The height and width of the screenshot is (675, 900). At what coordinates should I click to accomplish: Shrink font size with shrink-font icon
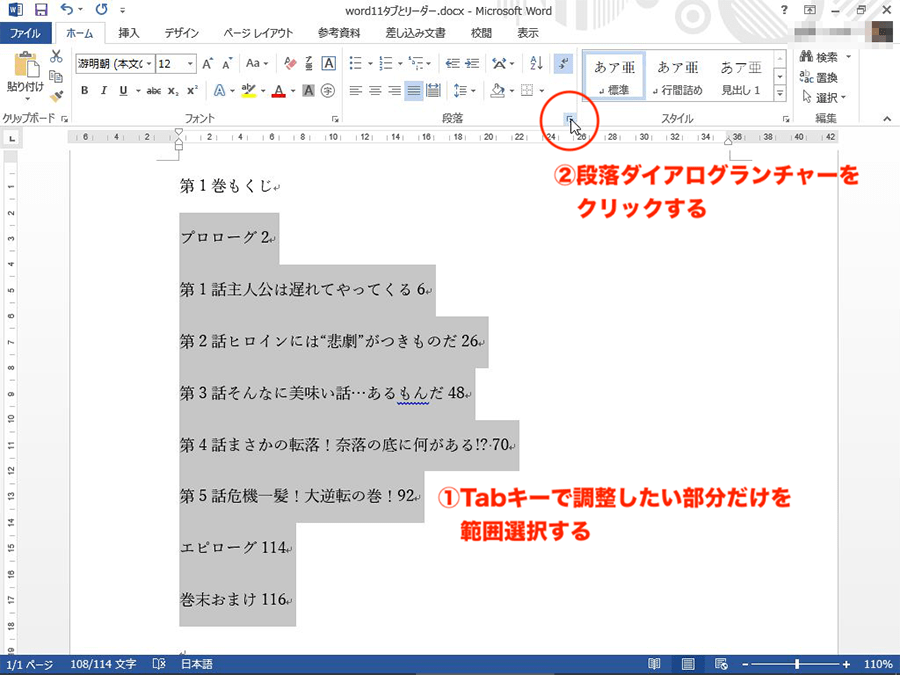227,64
